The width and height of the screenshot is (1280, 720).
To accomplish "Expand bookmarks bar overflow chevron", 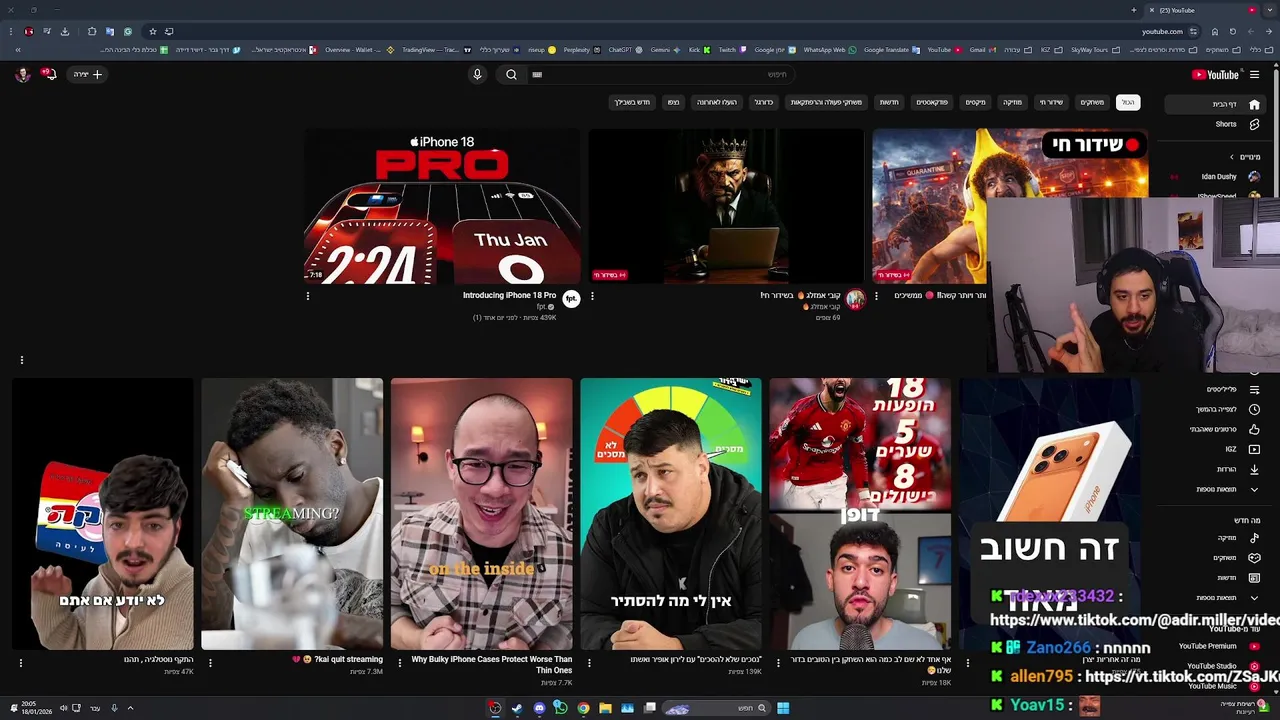I will [x=17, y=49].
